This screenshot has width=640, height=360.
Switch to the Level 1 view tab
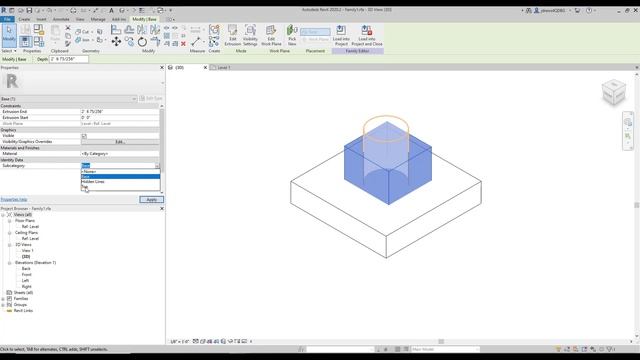tap(224, 68)
